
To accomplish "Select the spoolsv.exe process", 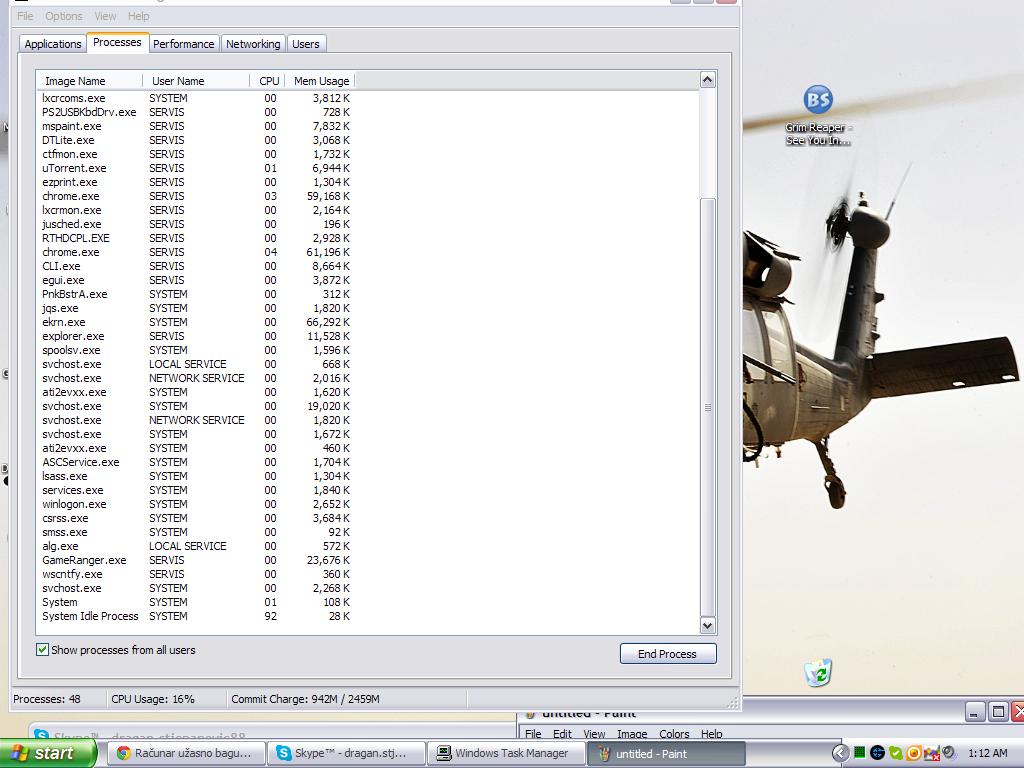I will pyautogui.click(x=196, y=350).
